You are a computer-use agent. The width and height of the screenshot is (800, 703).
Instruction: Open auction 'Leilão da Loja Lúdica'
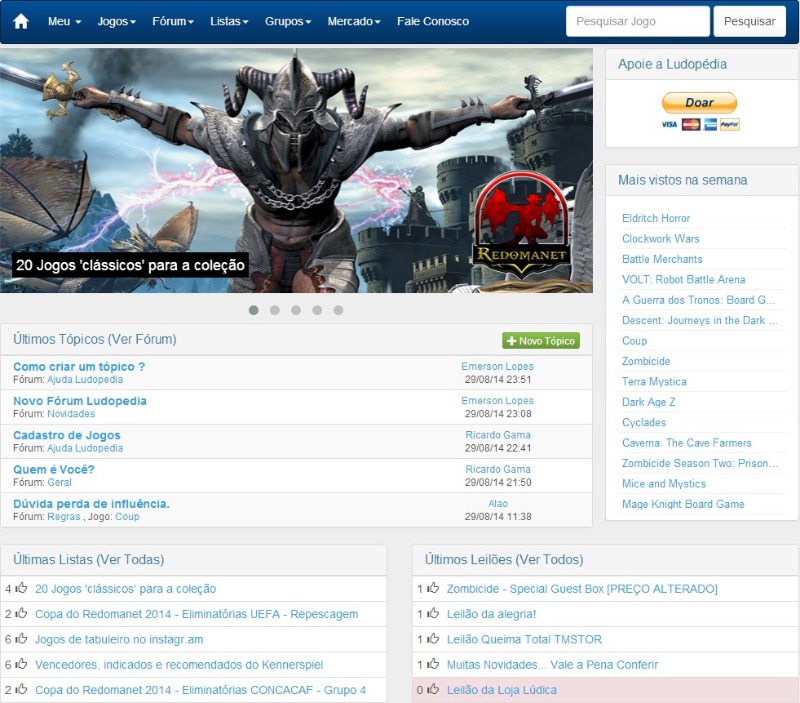(x=502, y=690)
